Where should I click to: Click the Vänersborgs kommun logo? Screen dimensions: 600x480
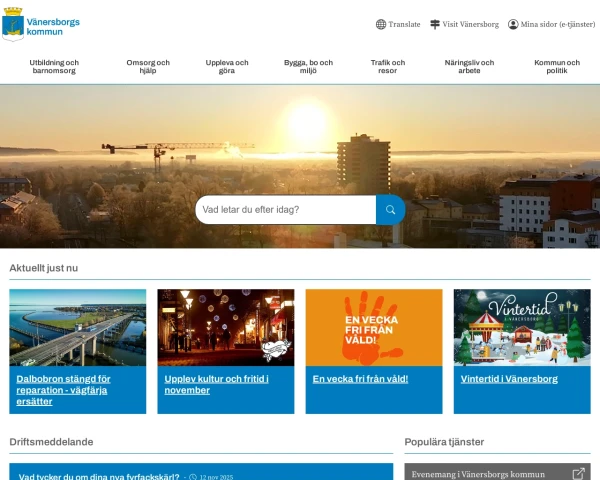coord(41,24)
